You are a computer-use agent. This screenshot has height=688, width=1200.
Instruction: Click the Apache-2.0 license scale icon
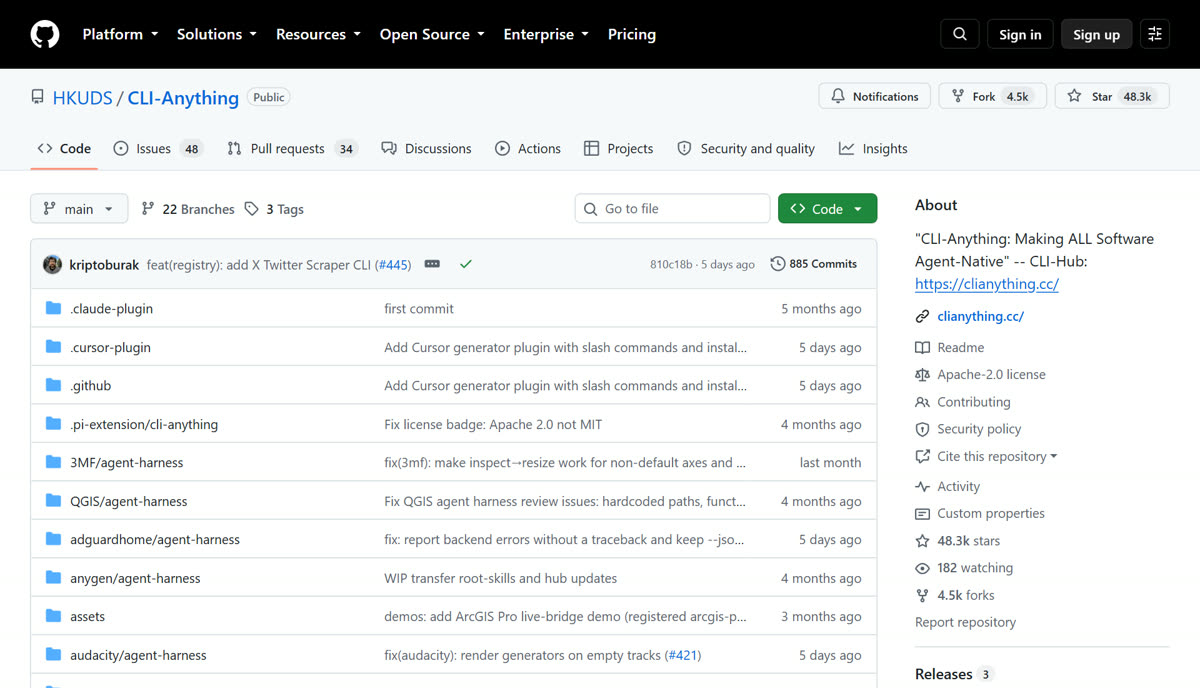pyautogui.click(x=922, y=374)
